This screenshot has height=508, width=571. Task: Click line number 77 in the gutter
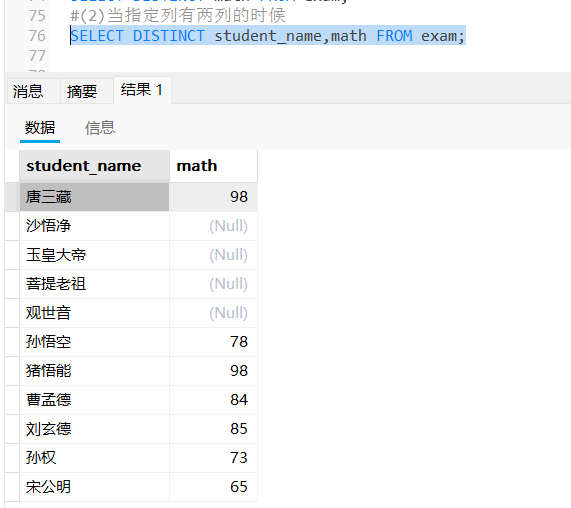[x=37, y=56]
